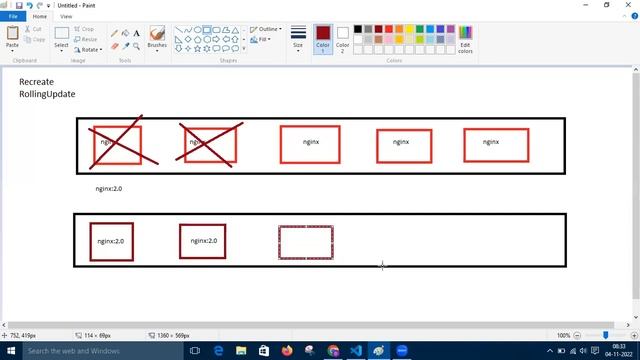Choose the Right arrow shape

[216, 40]
